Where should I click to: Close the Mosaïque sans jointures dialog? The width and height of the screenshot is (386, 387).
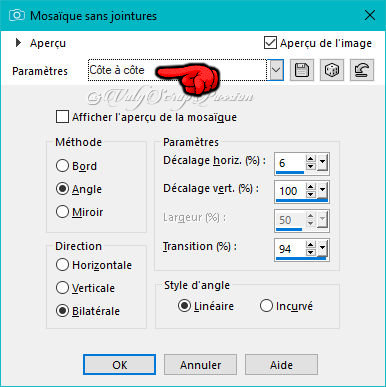click(x=370, y=15)
